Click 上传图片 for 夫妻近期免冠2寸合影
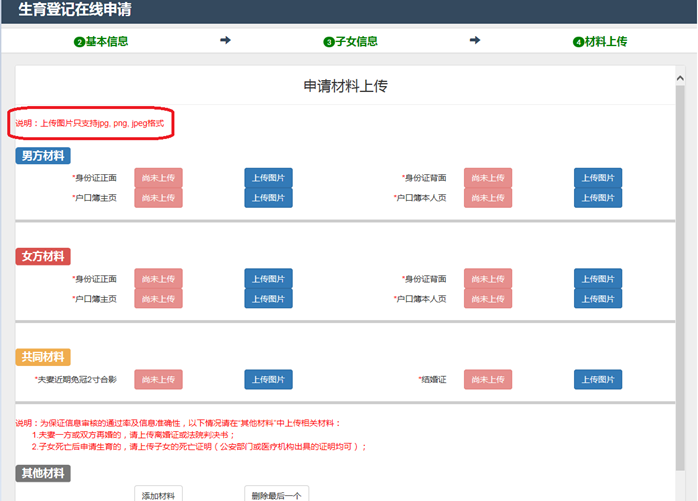This screenshot has width=698, height=501. (x=268, y=380)
